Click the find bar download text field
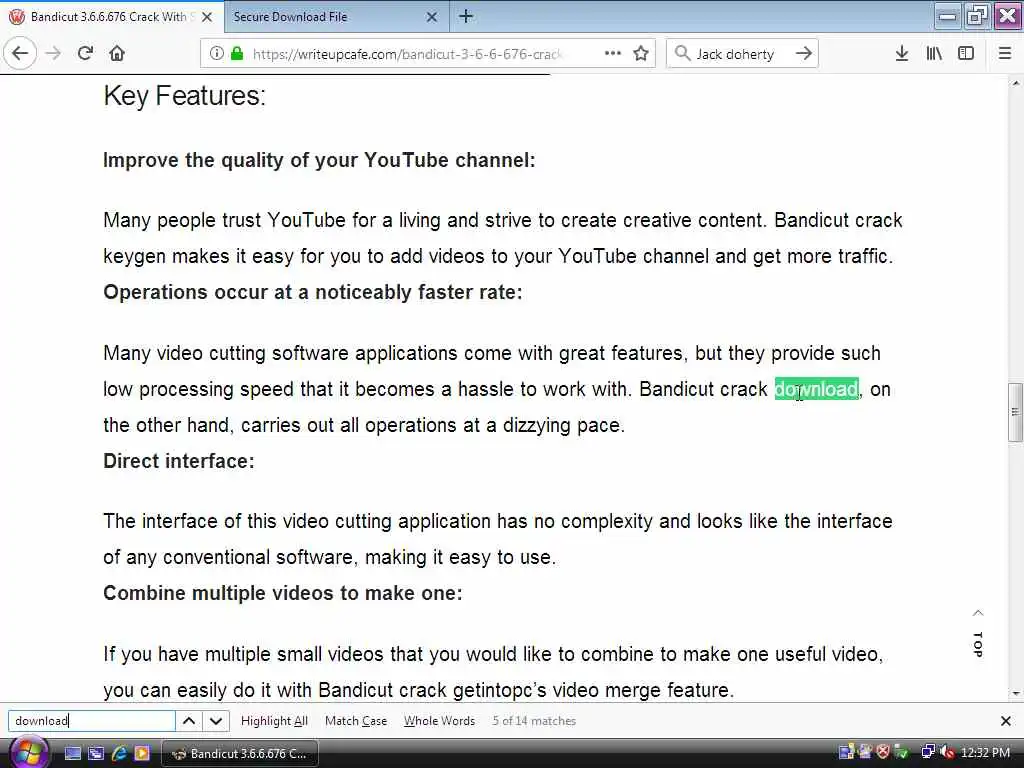 [91, 721]
